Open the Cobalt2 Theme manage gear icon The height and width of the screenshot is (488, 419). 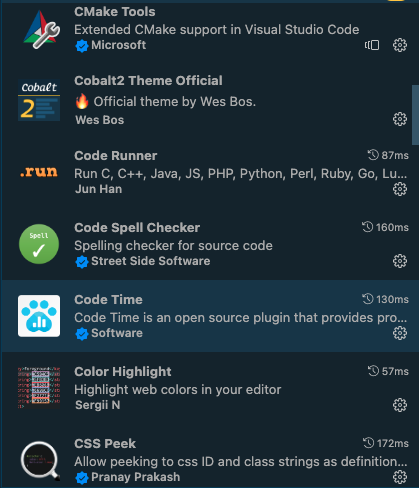click(x=400, y=119)
